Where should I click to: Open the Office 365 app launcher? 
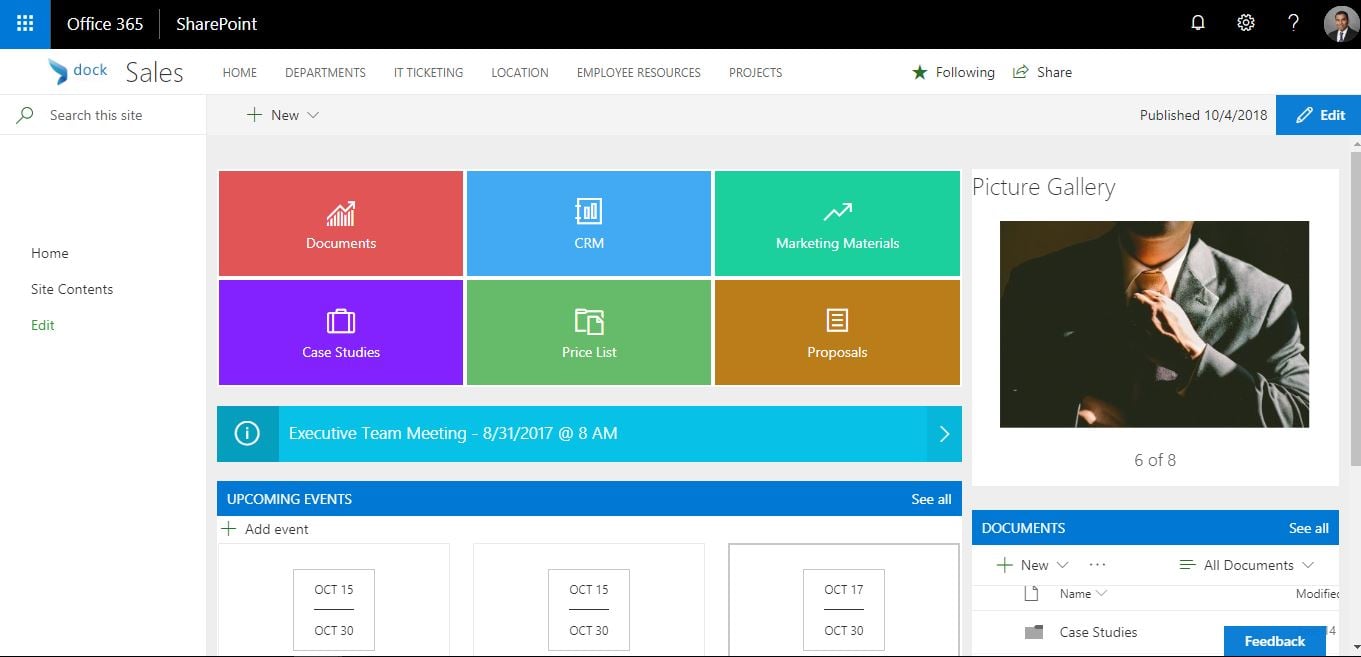pos(24,23)
